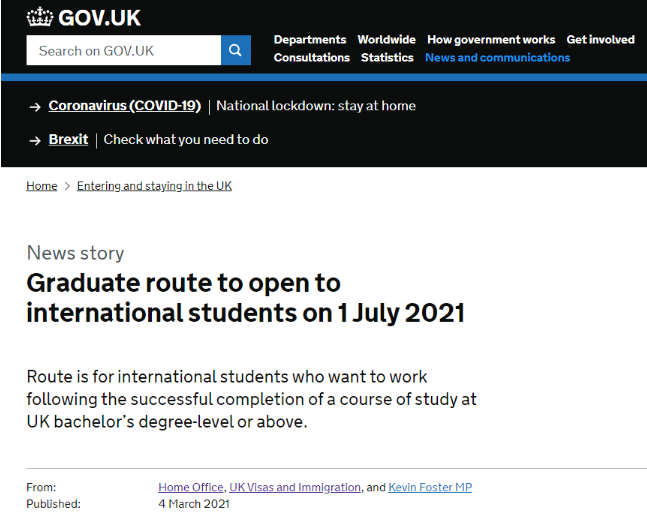Open the Coronavirus (COVID-19) link
Viewport: 647px width, 525px height.
coord(125,106)
